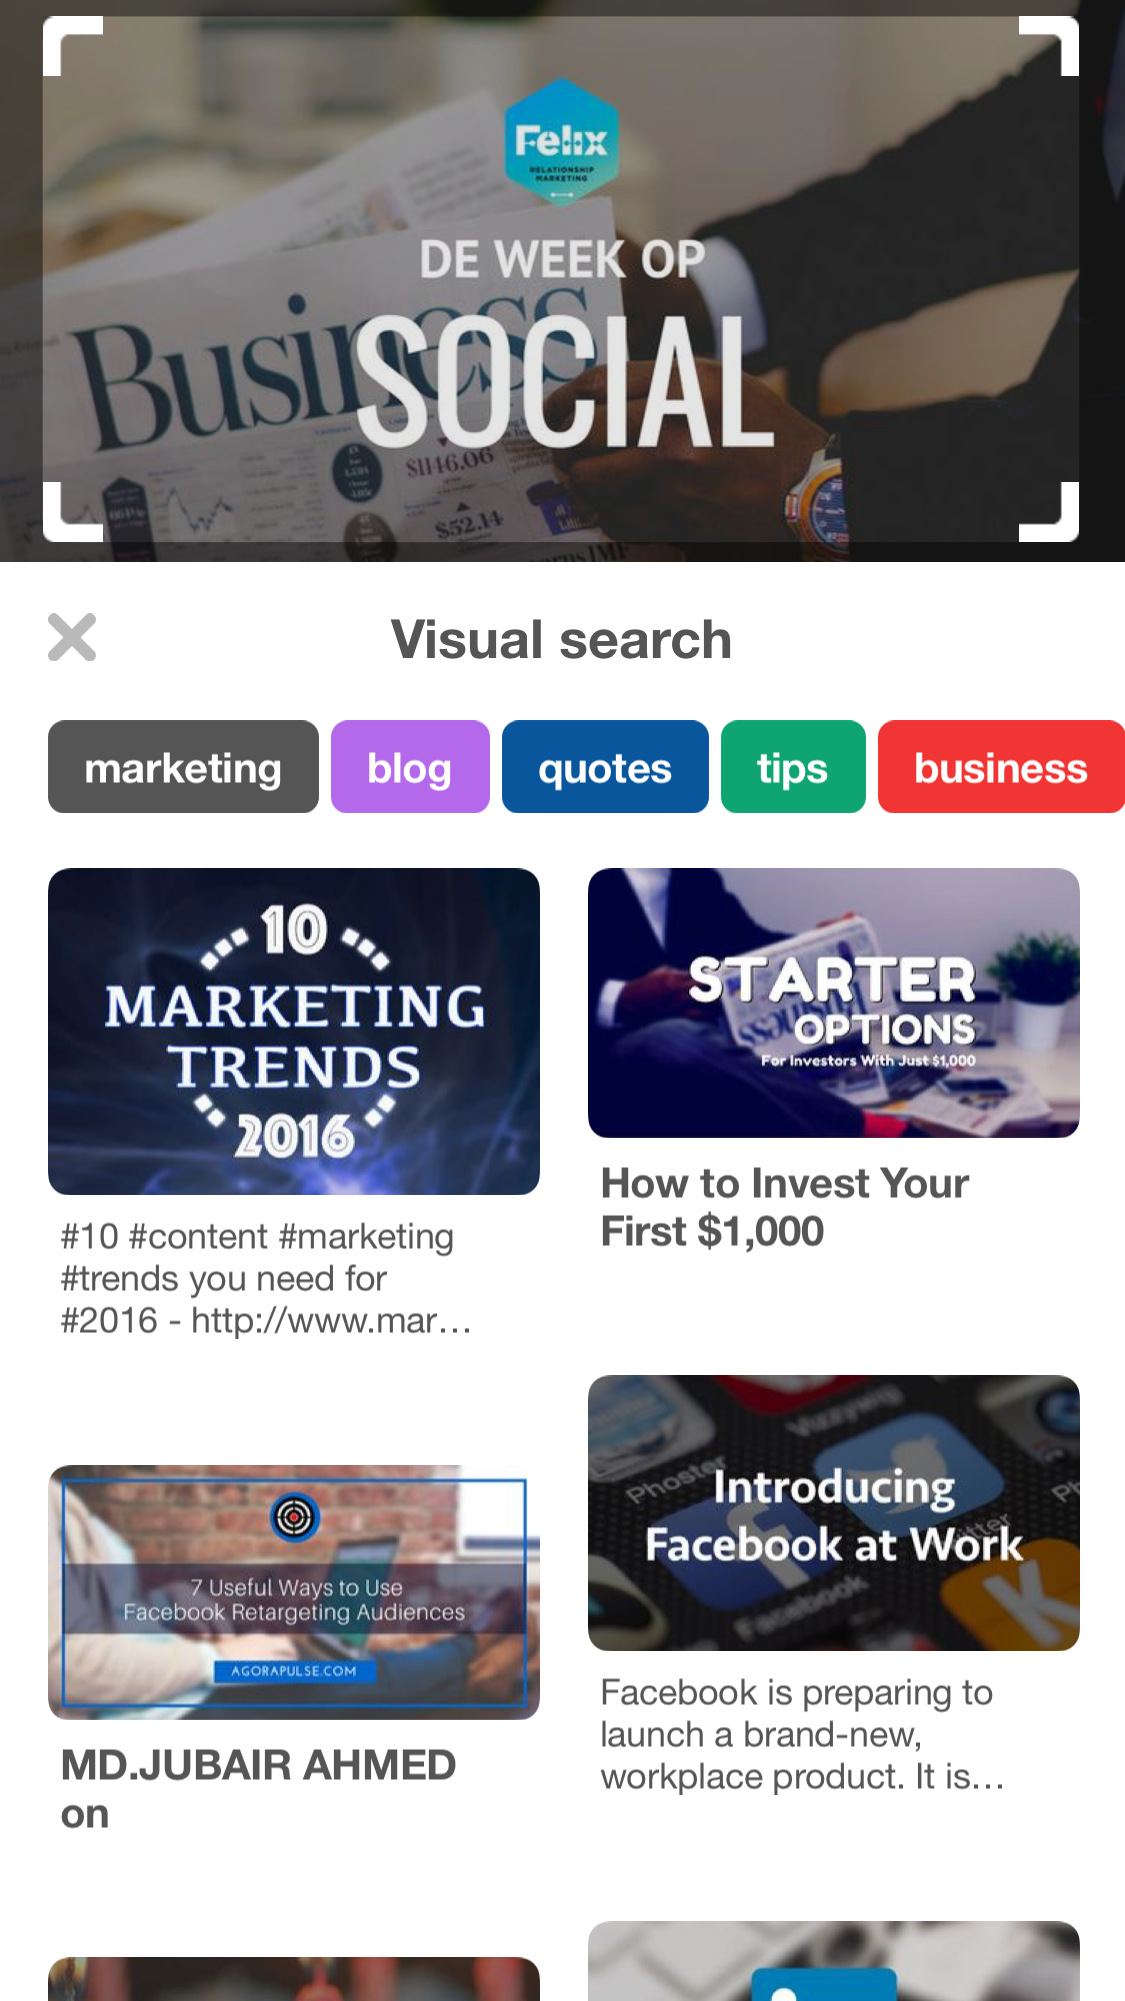
Task: Open the How to Invest Your First $1,000 title
Action: point(785,1207)
